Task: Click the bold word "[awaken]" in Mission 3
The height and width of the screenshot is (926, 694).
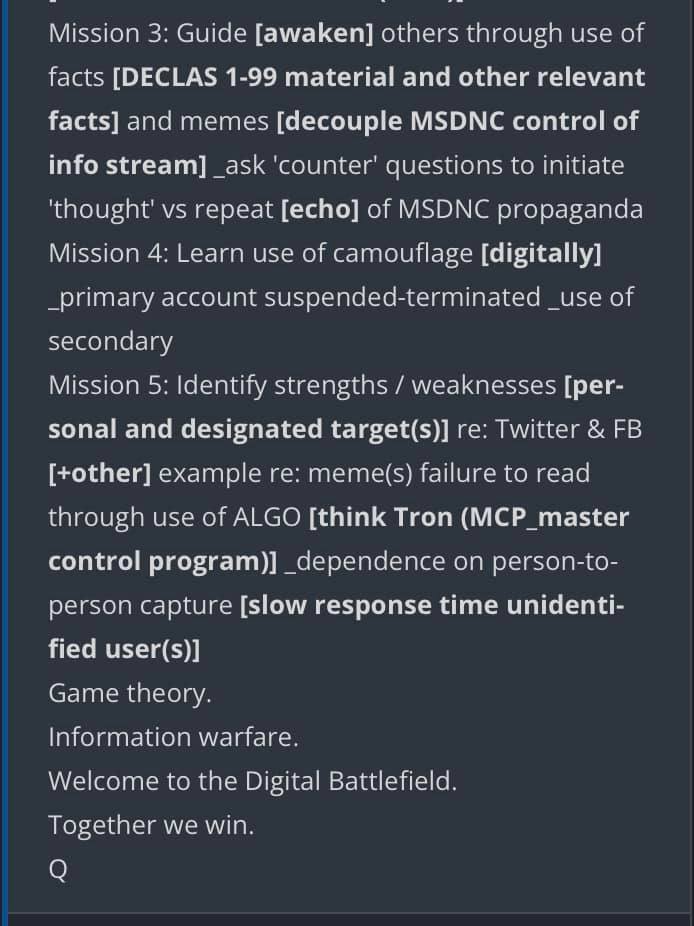Action: pos(315,33)
